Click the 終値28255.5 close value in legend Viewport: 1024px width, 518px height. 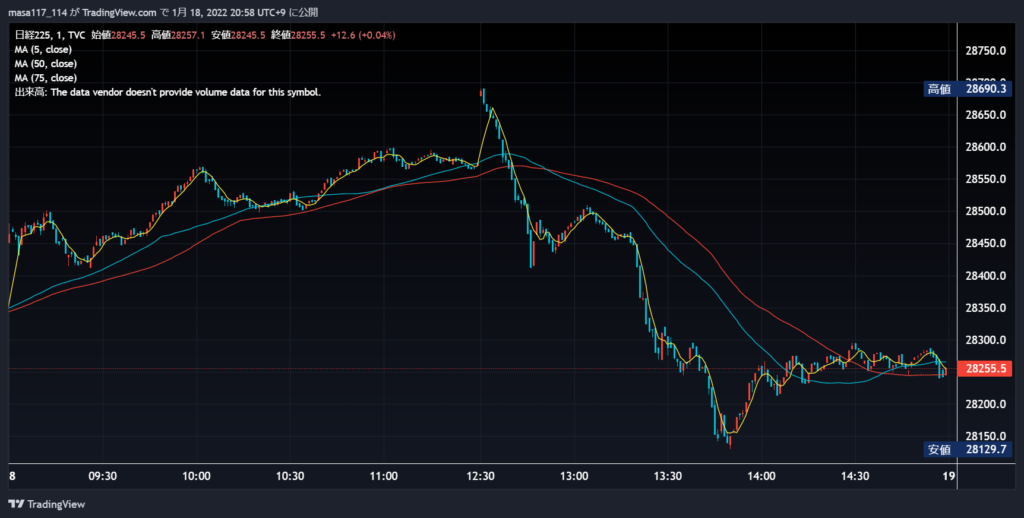point(298,35)
